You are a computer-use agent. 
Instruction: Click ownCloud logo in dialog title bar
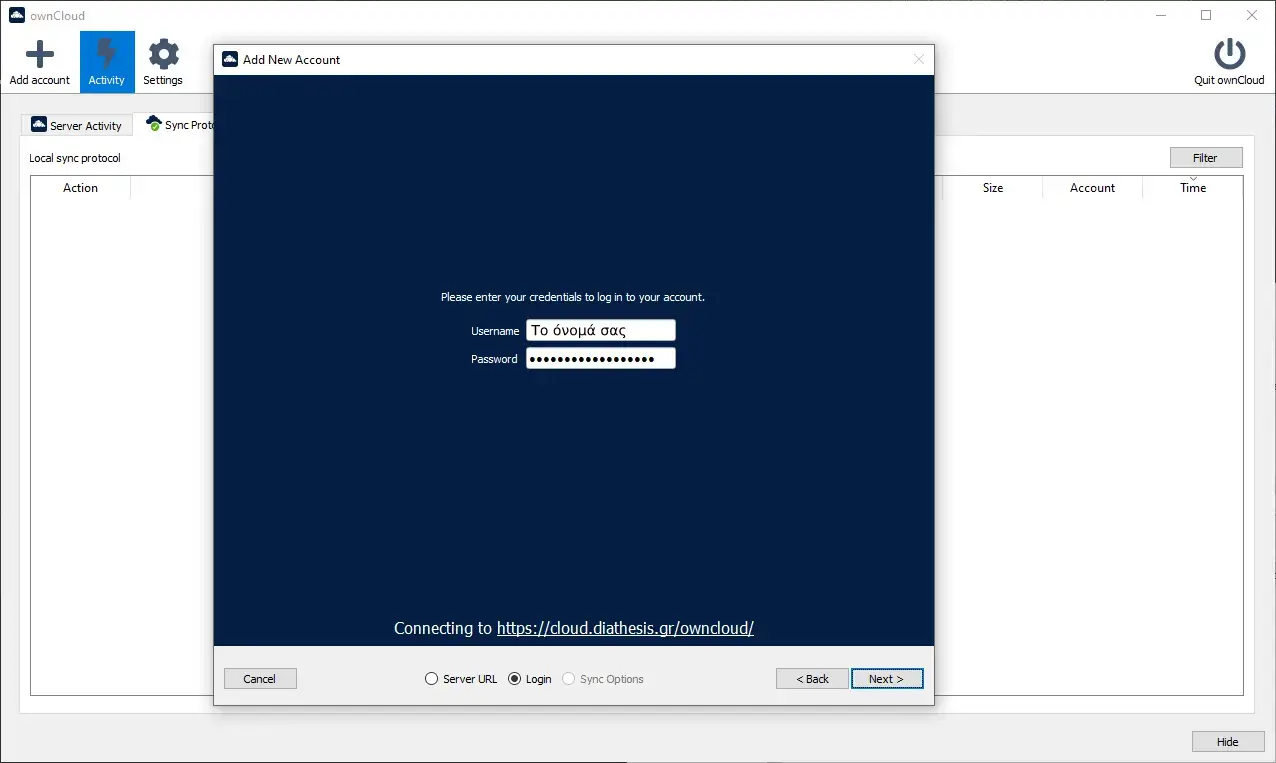(230, 60)
